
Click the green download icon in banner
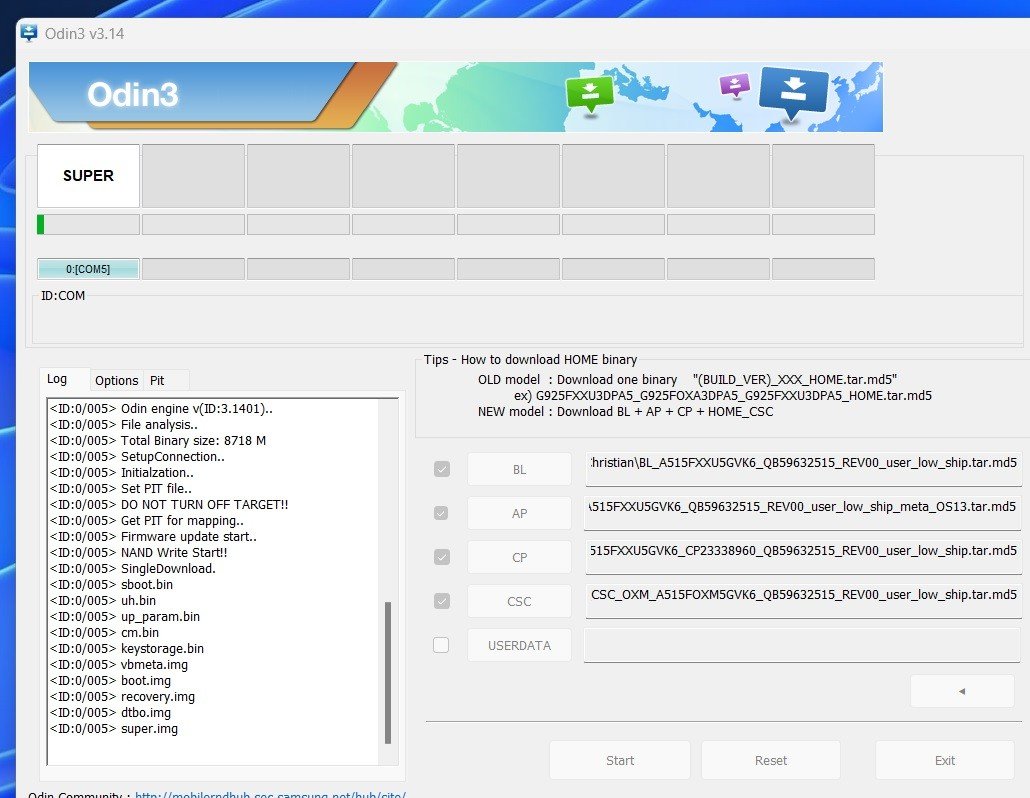[x=589, y=92]
